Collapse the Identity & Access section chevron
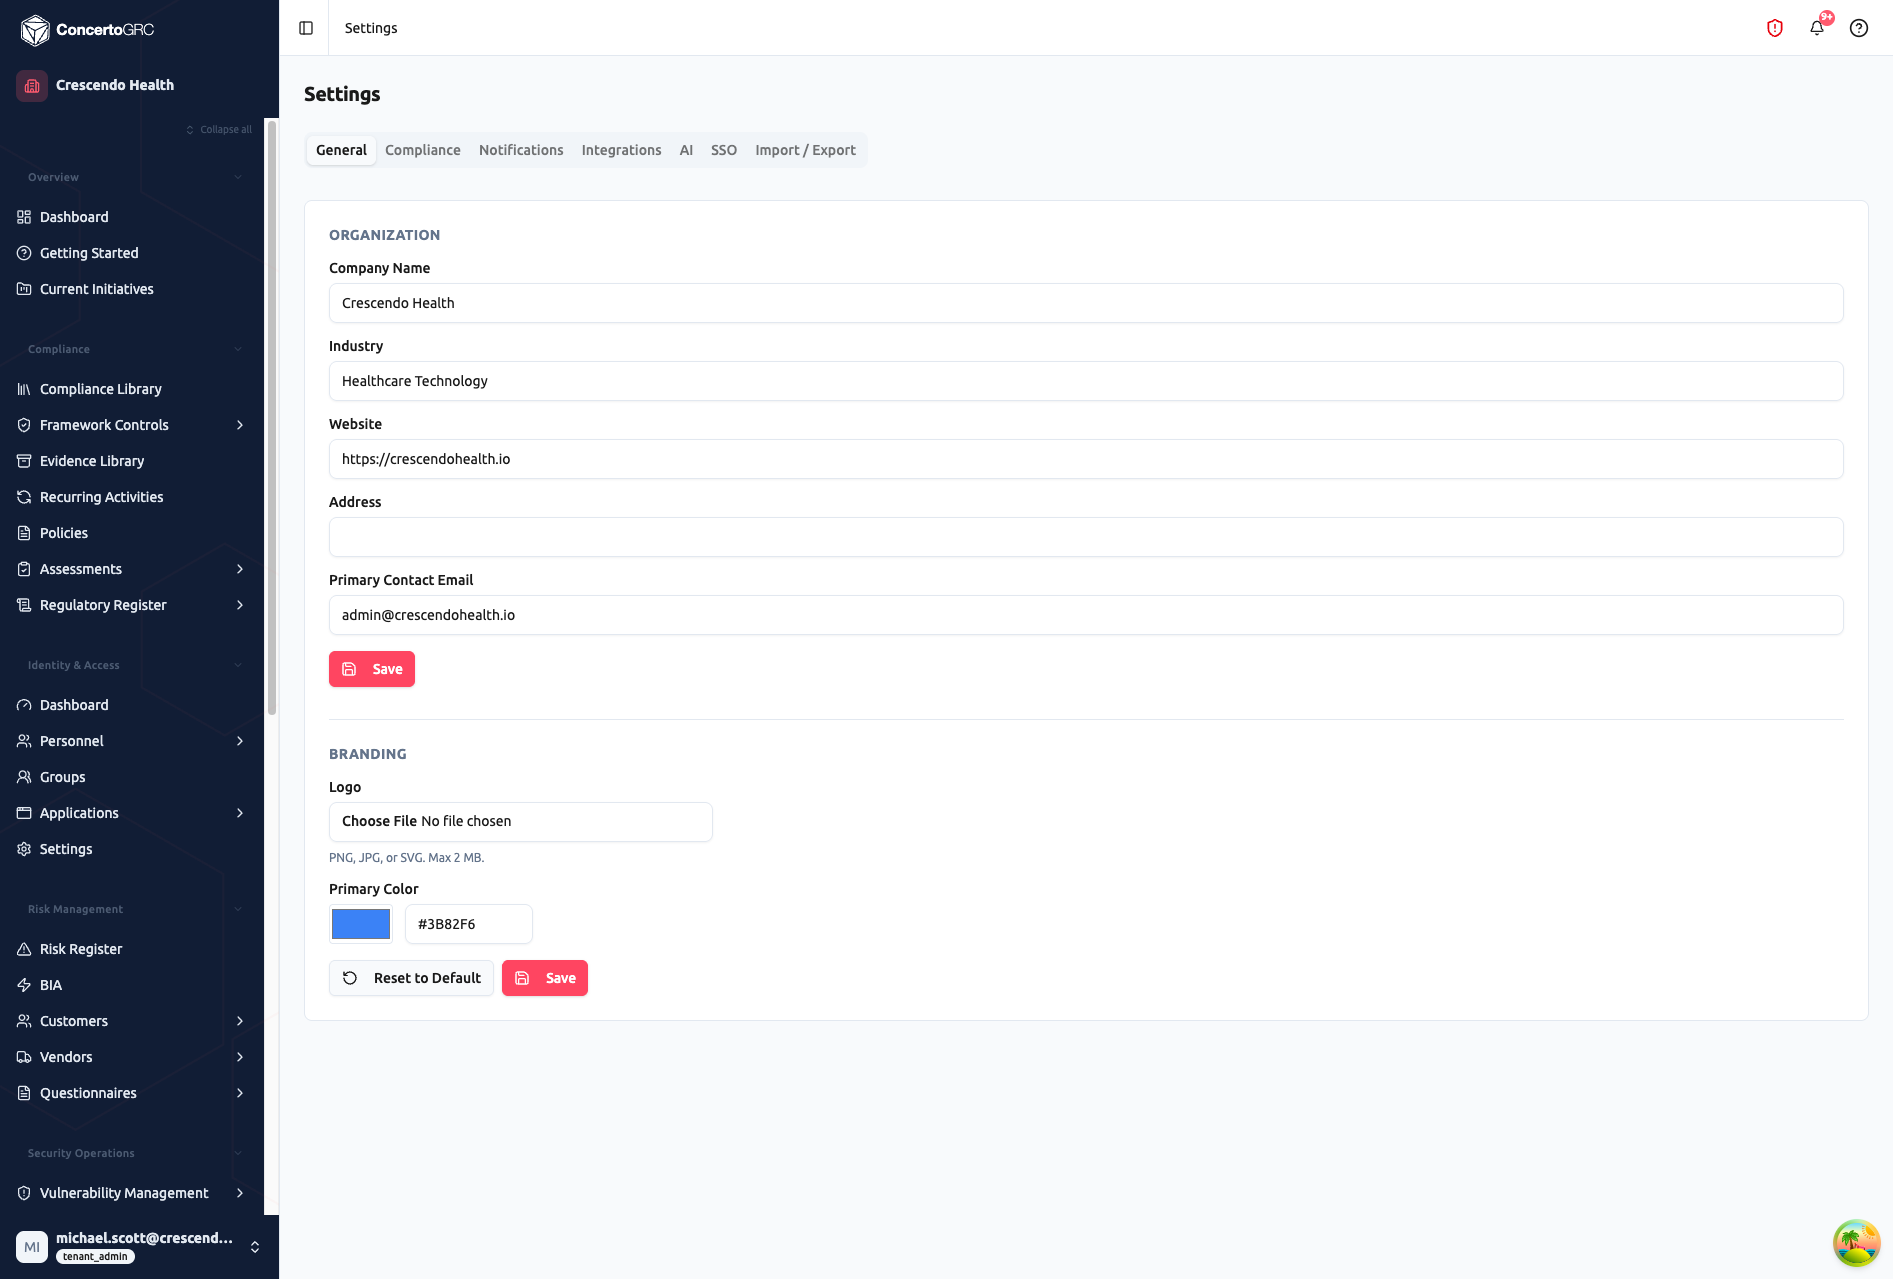This screenshot has width=1893, height=1279. 238,665
